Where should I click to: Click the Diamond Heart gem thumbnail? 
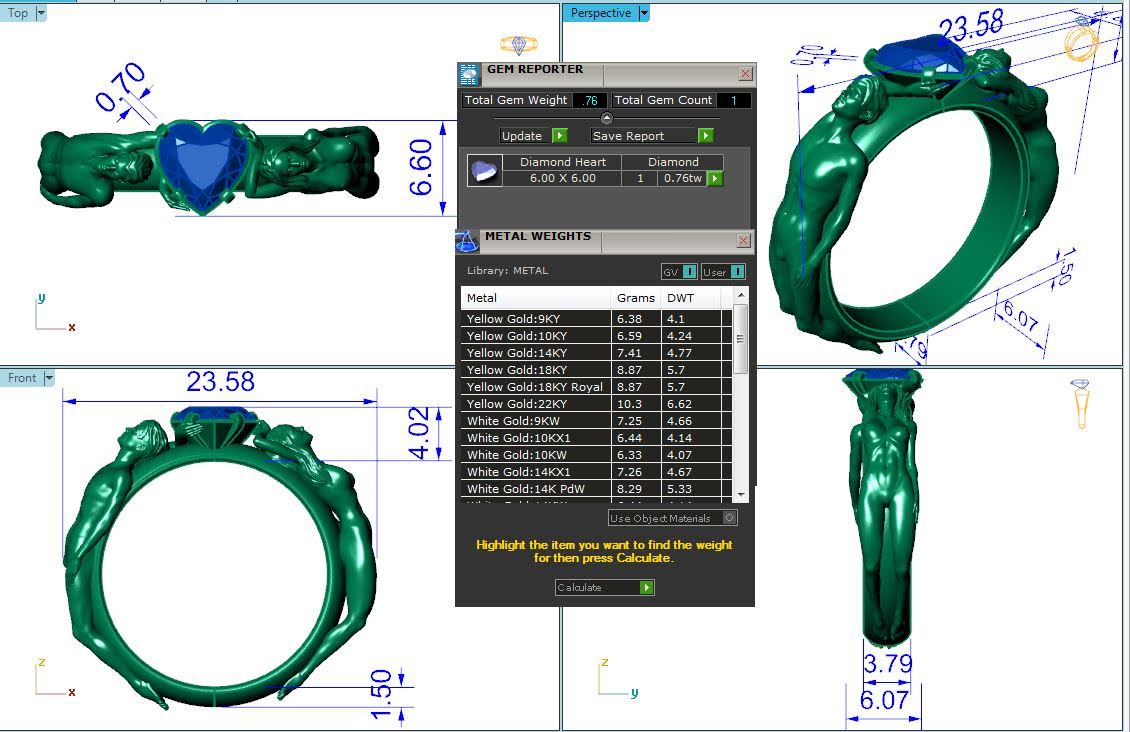coord(485,171)
